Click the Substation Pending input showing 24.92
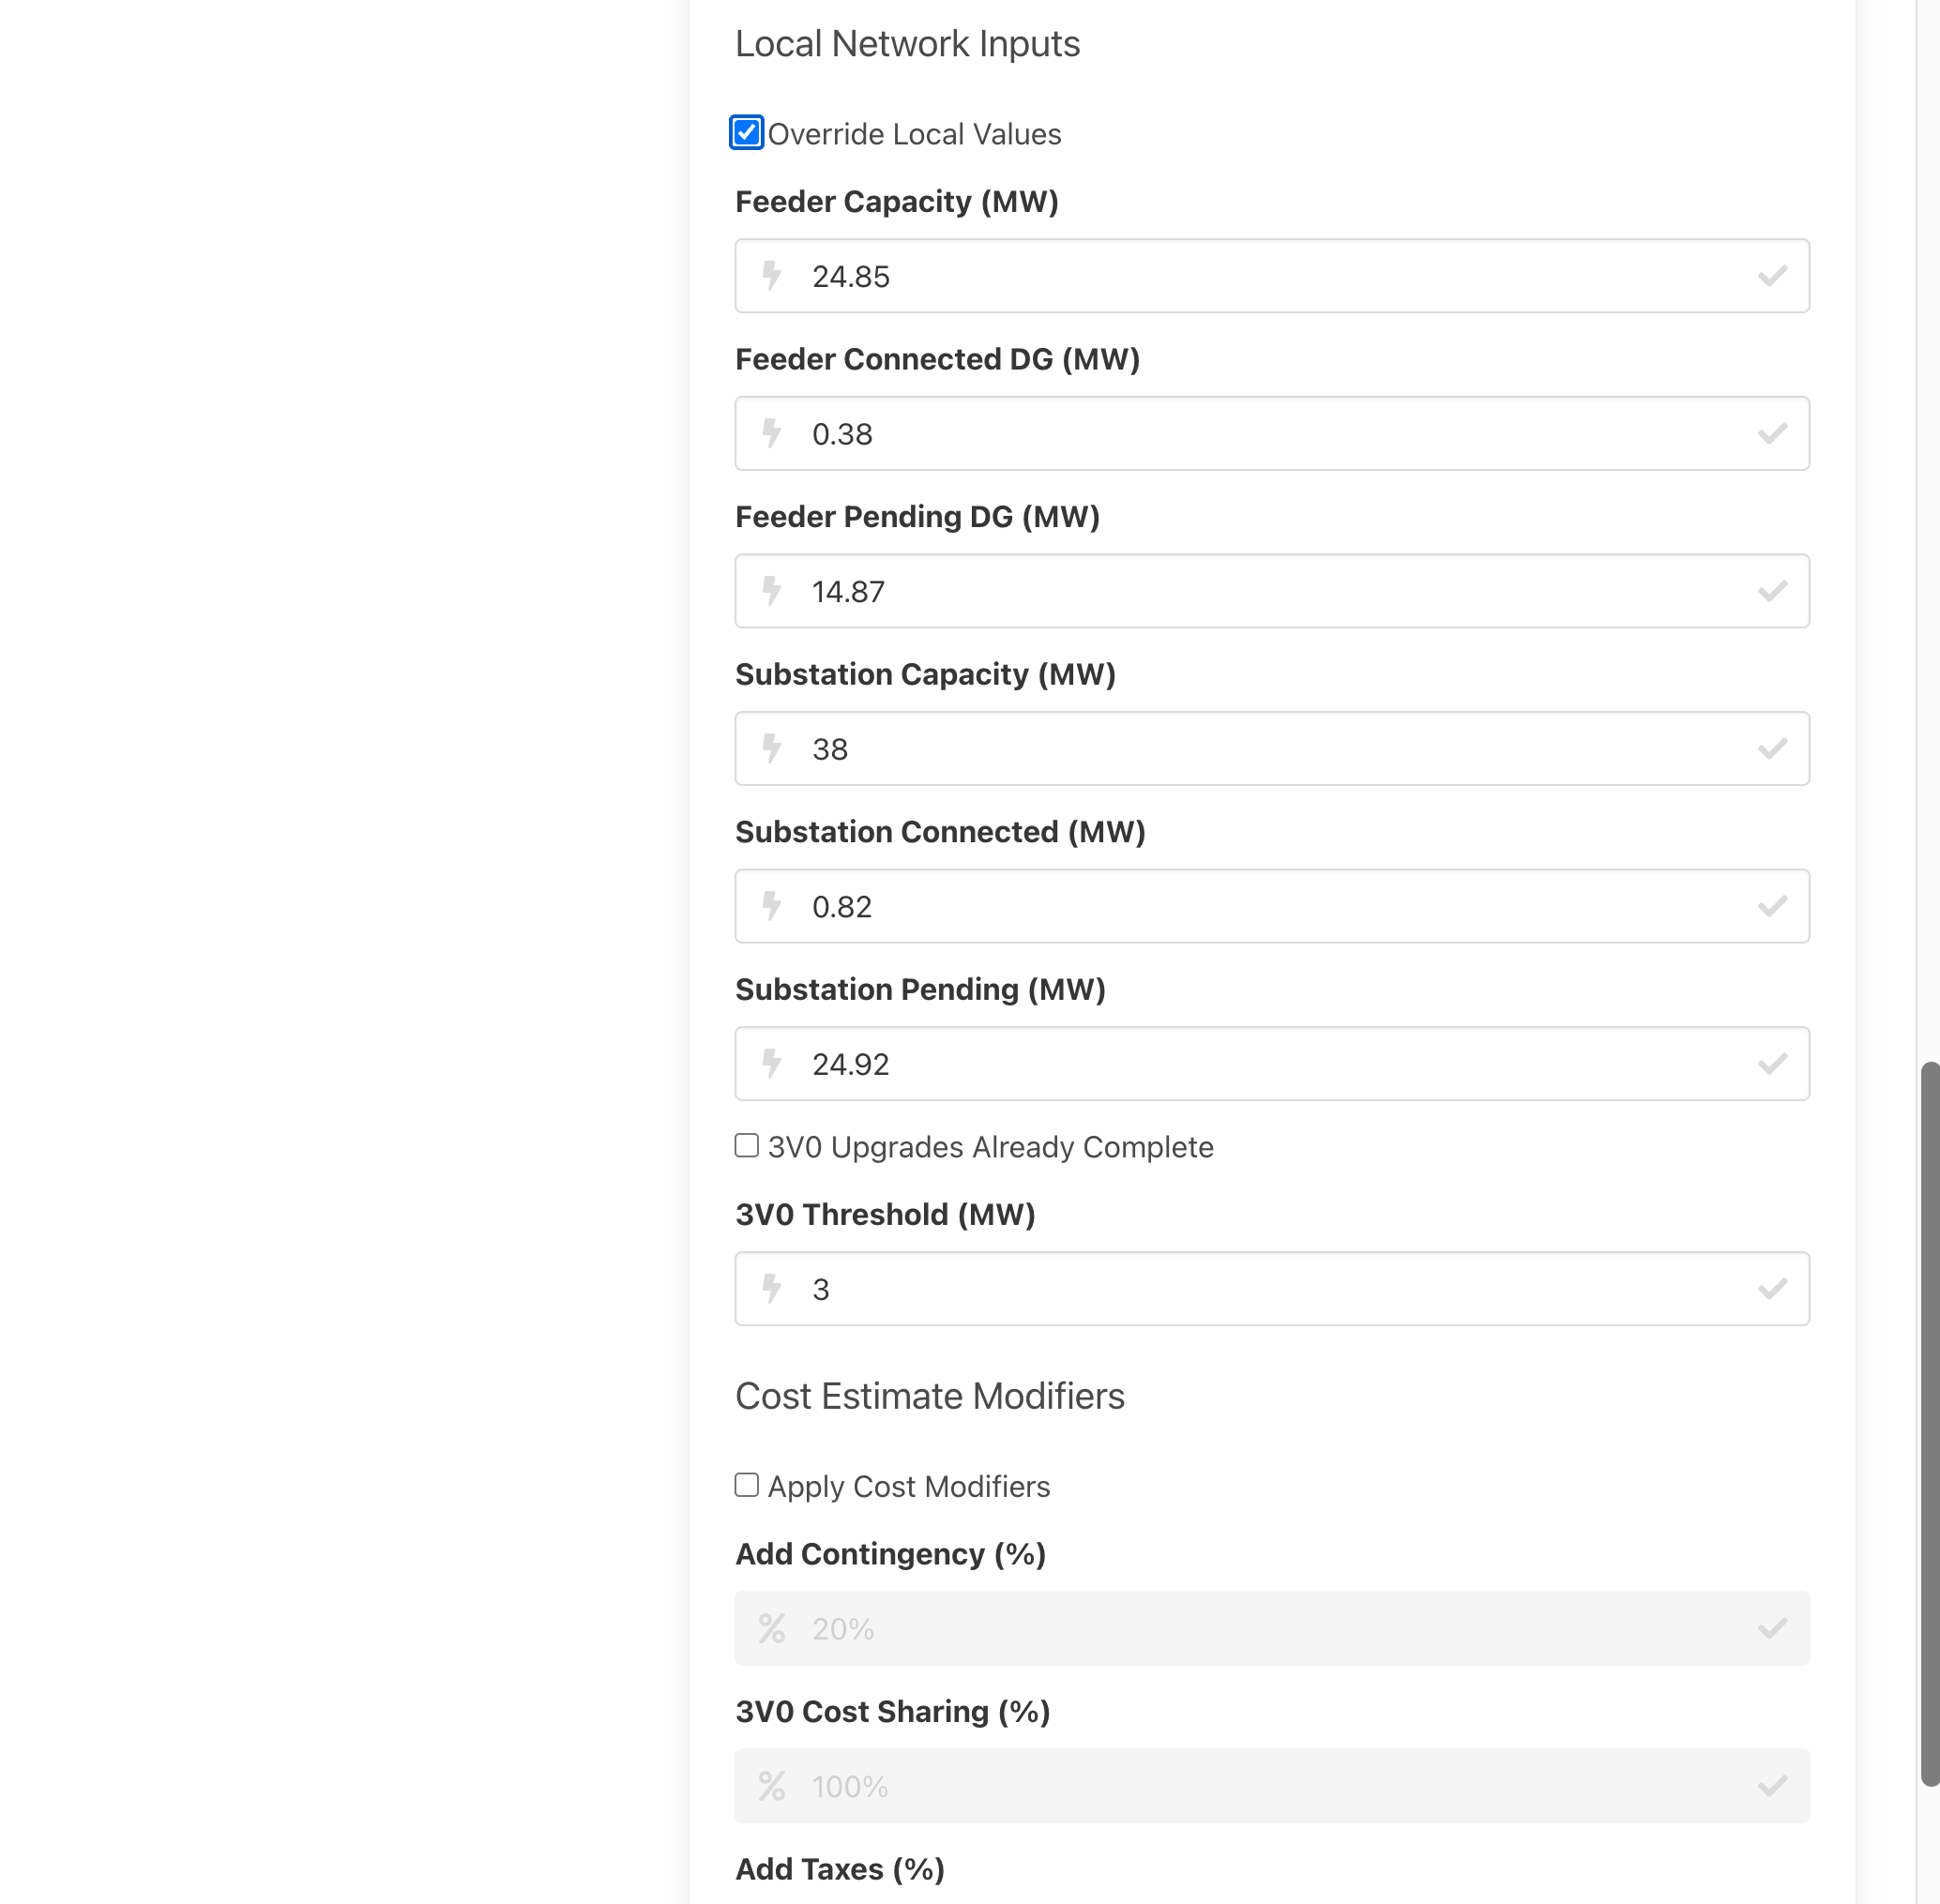 point(1270,1064)
